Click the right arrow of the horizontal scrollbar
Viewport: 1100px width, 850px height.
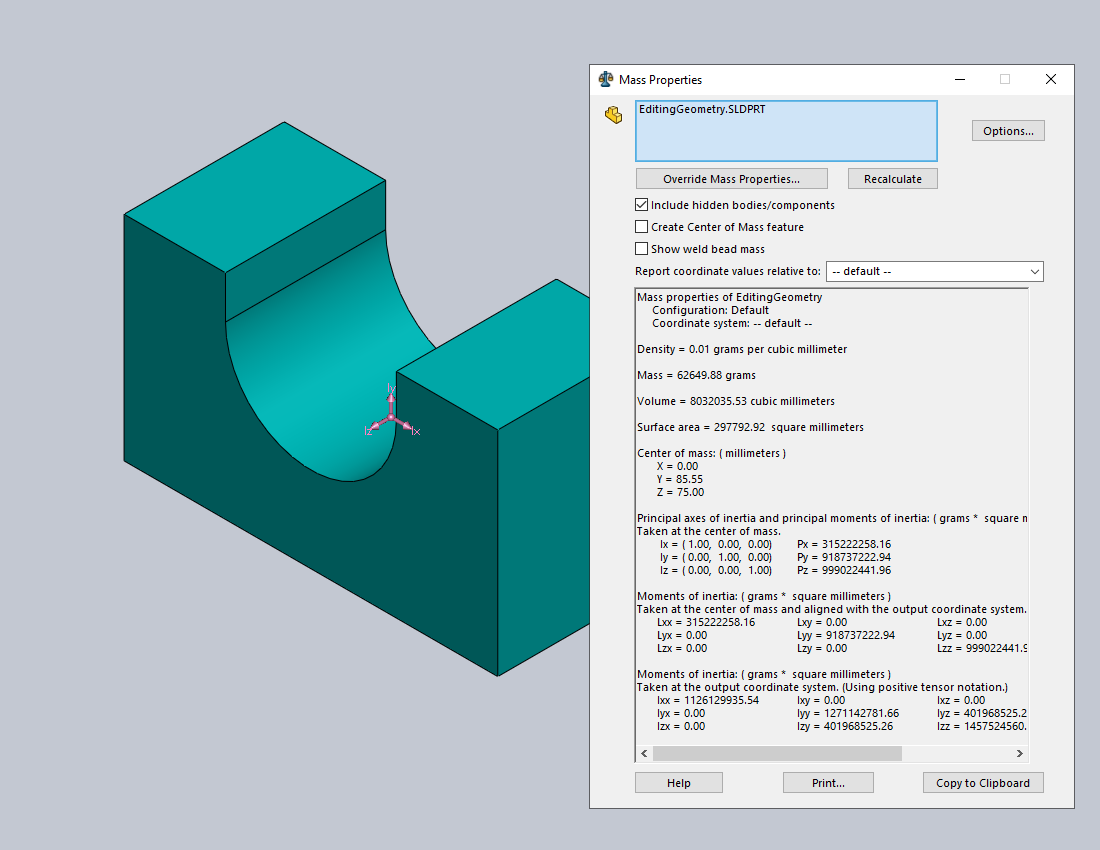tap(1020, 753)
